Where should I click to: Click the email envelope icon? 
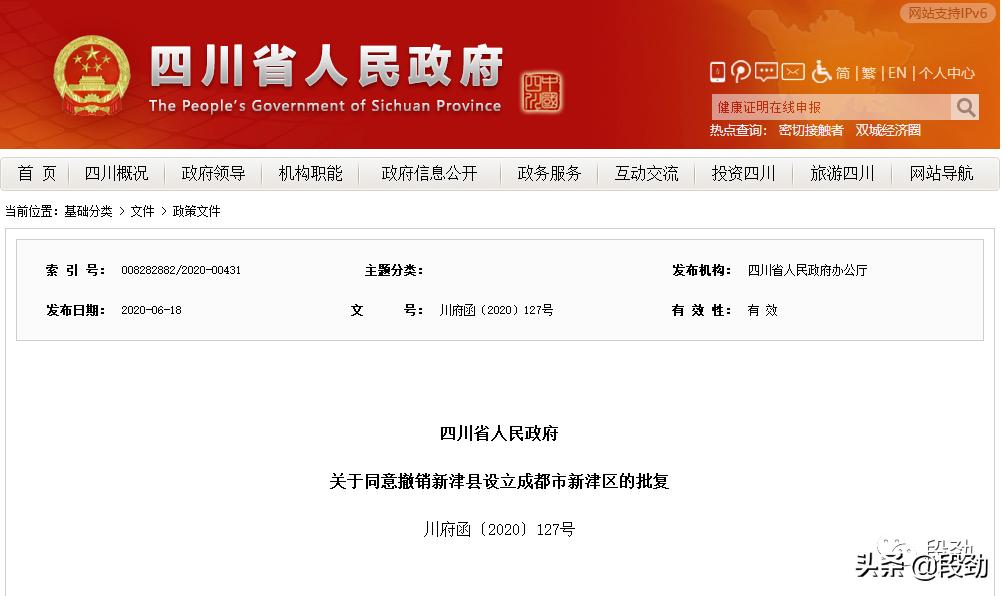pos(792,72)
